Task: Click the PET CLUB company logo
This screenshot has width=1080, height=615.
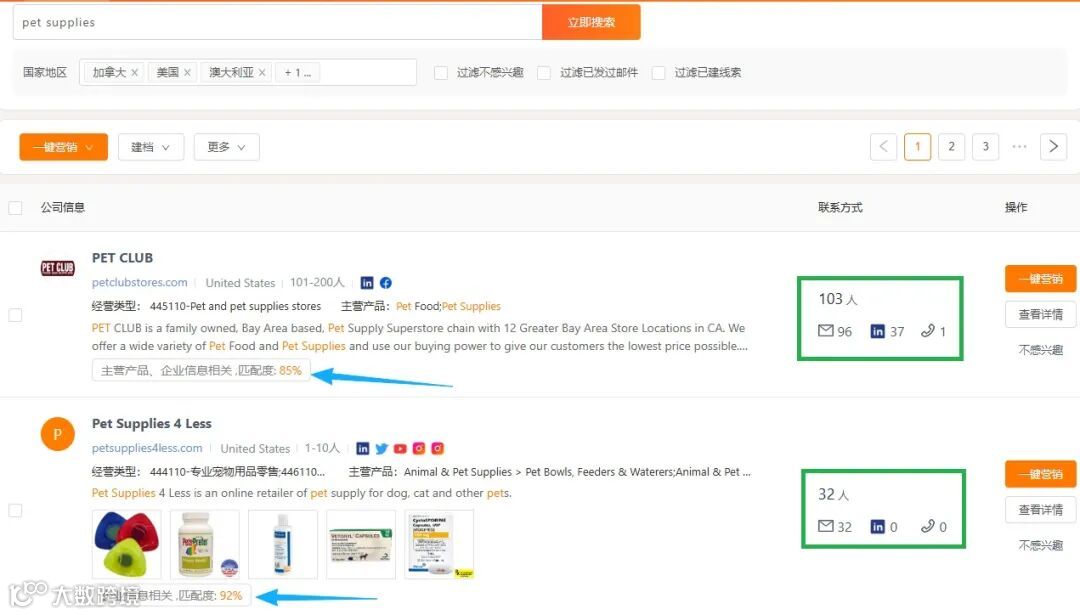Action: [58, 268]
